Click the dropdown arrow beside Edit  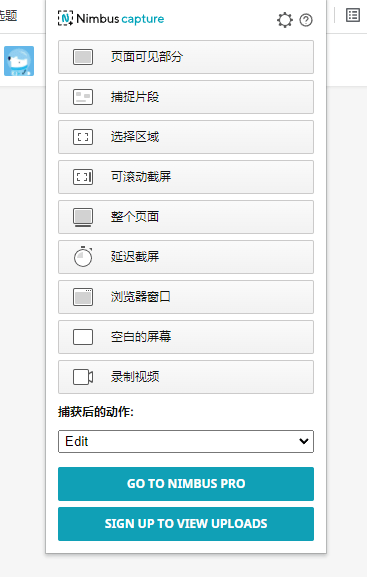pyautogui.click(x=304, y=441)
